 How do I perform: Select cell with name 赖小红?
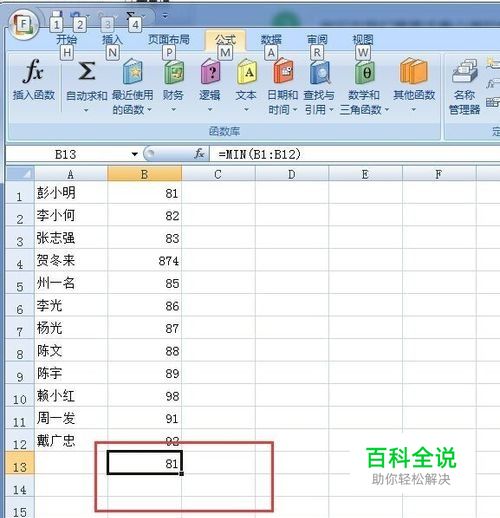pyautogui.click(x=71, y=395)
